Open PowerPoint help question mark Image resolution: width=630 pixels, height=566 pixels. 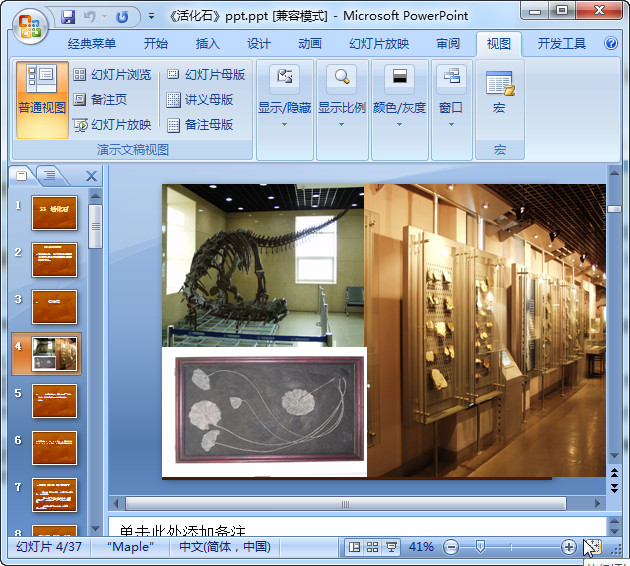click(611, 43)
